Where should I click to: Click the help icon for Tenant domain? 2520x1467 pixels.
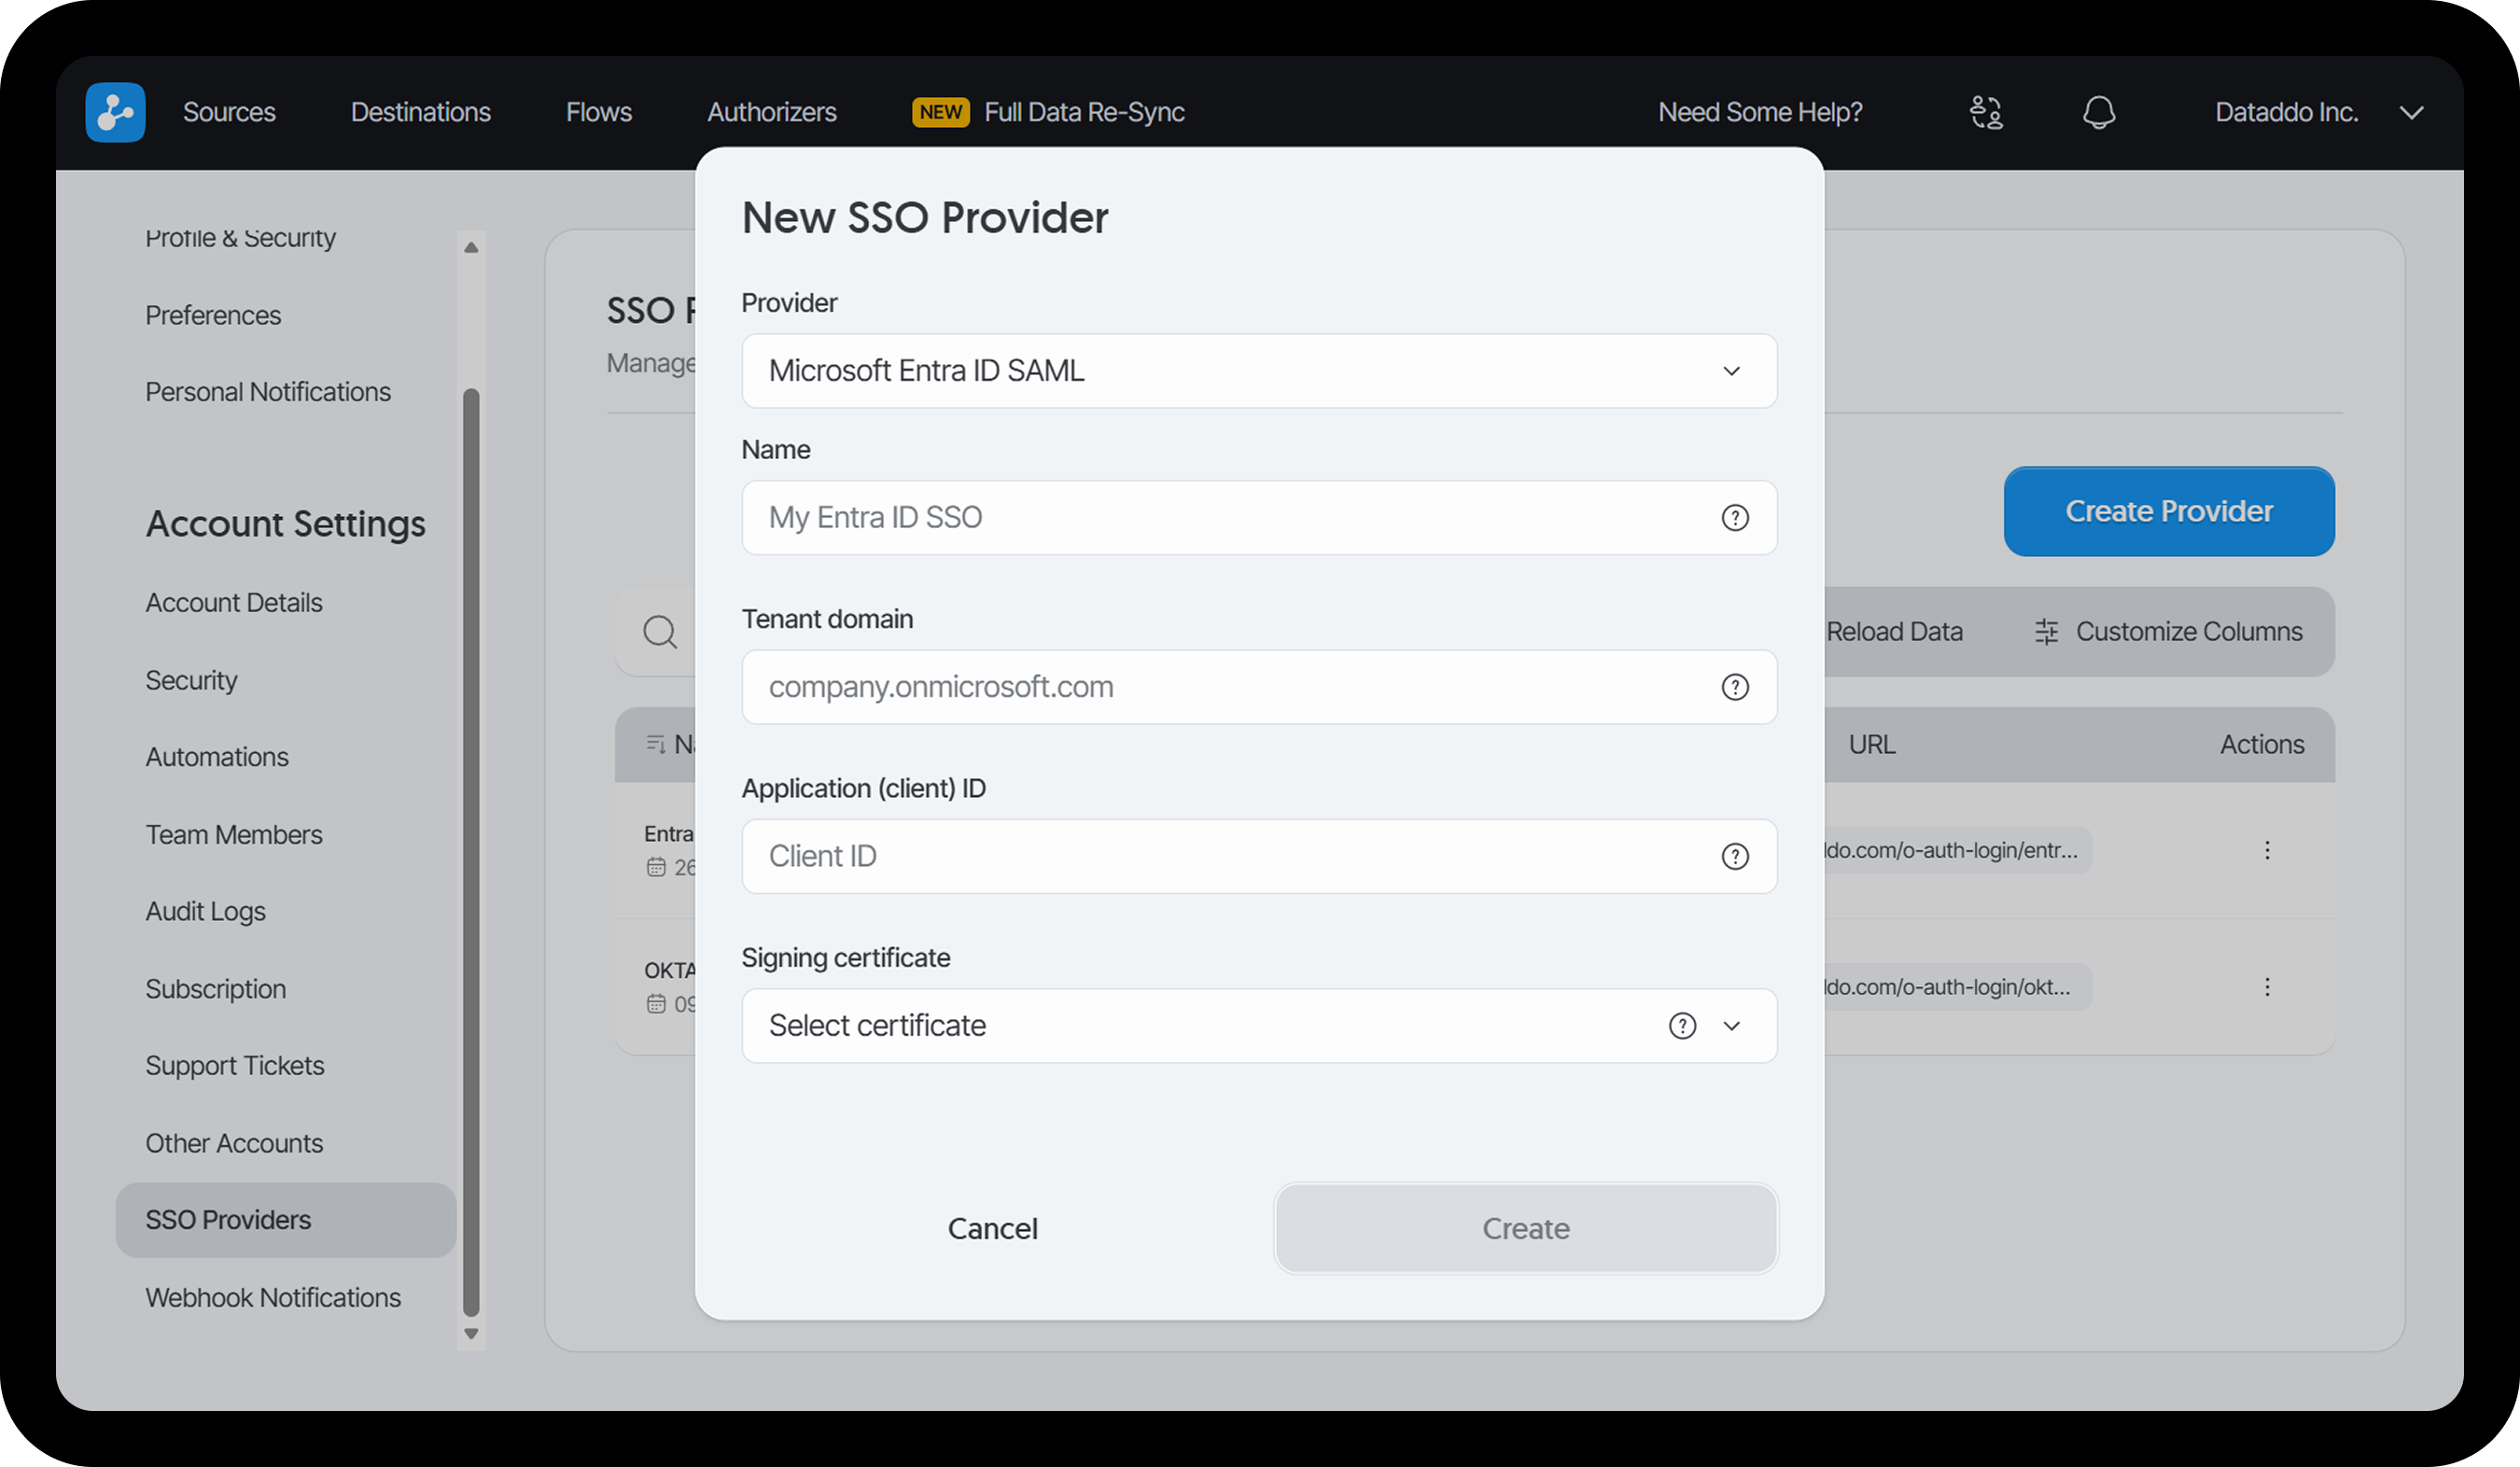(1735, 687)
